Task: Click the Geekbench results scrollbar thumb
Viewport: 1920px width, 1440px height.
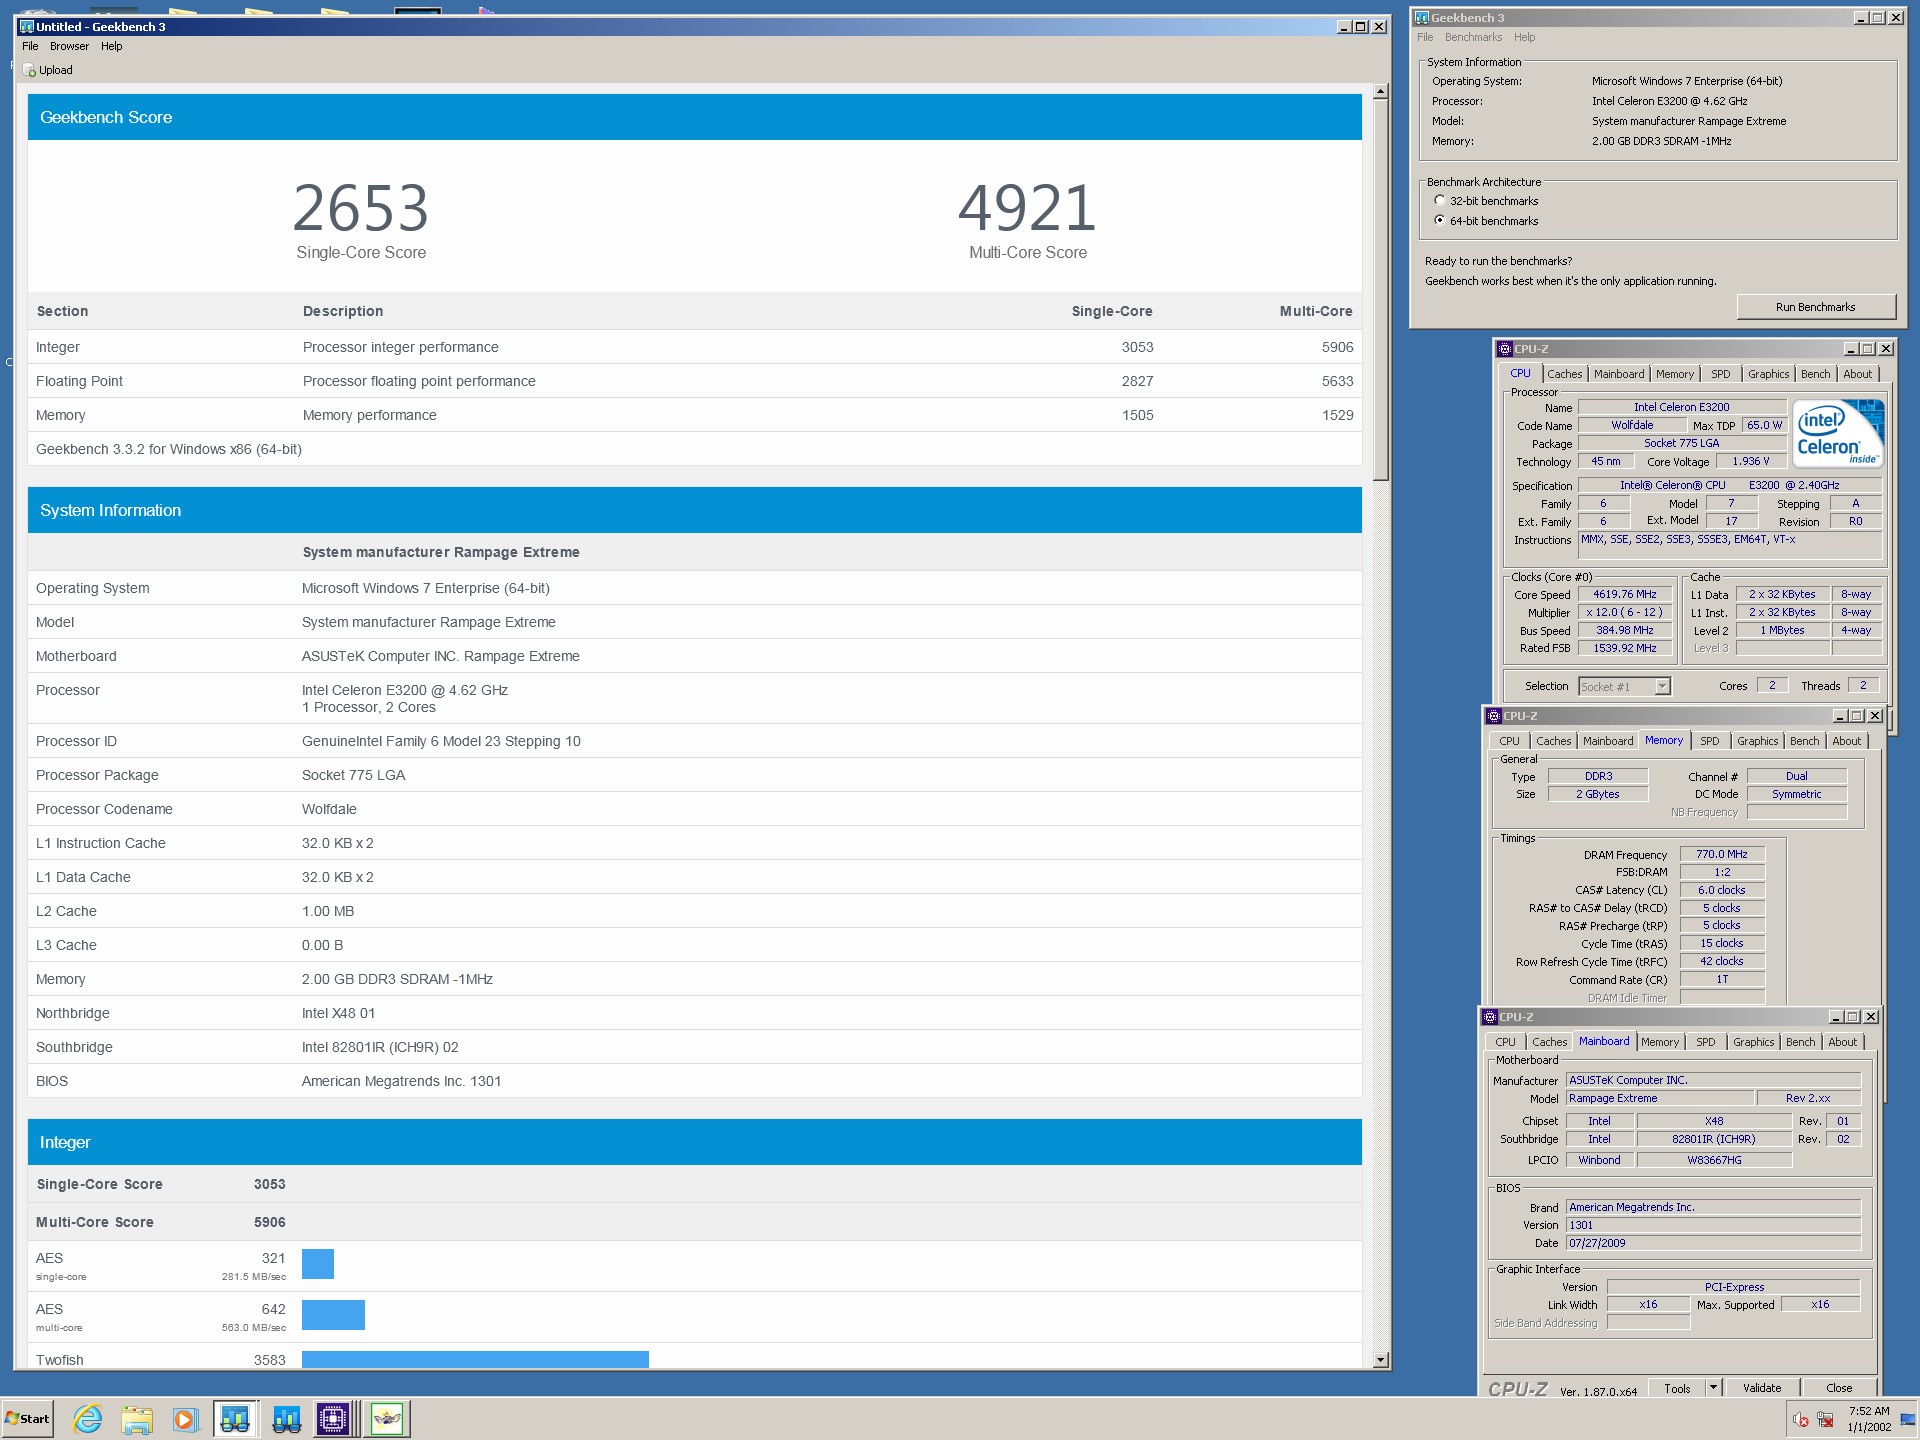Action: (1380, 290)
